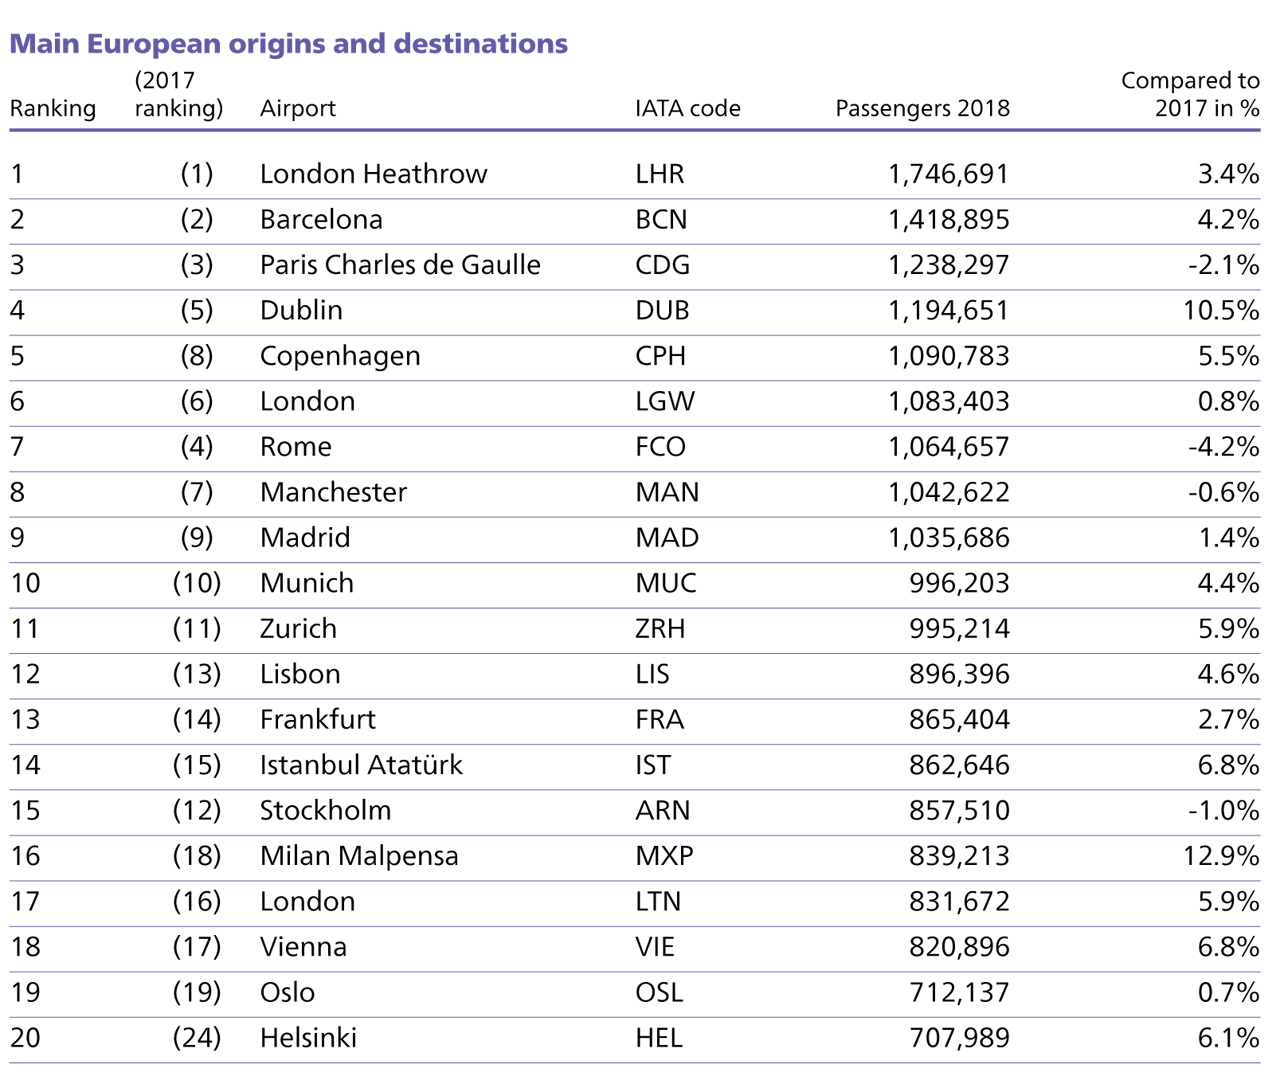Image resolution: width=1280 pixels, height=1080 pixels.
Task: Click the 'FCO' code
Action: click(x=661, y=447)
